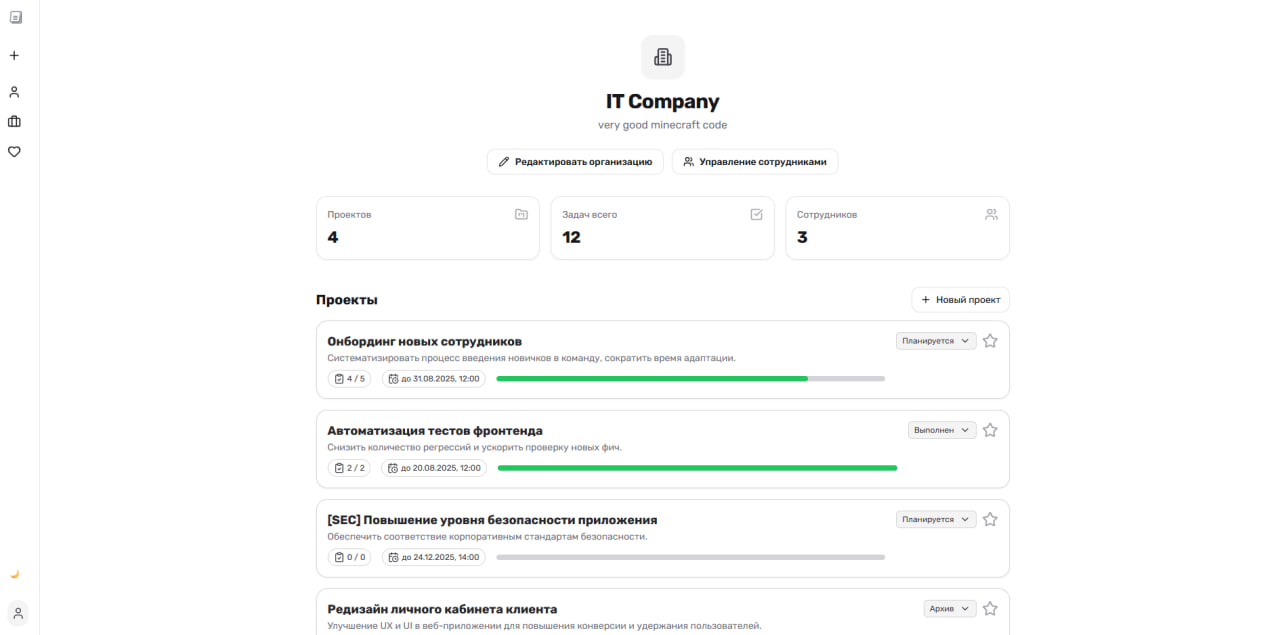Open the briefcase organizations icon
1280x635 pixels.
14,122
